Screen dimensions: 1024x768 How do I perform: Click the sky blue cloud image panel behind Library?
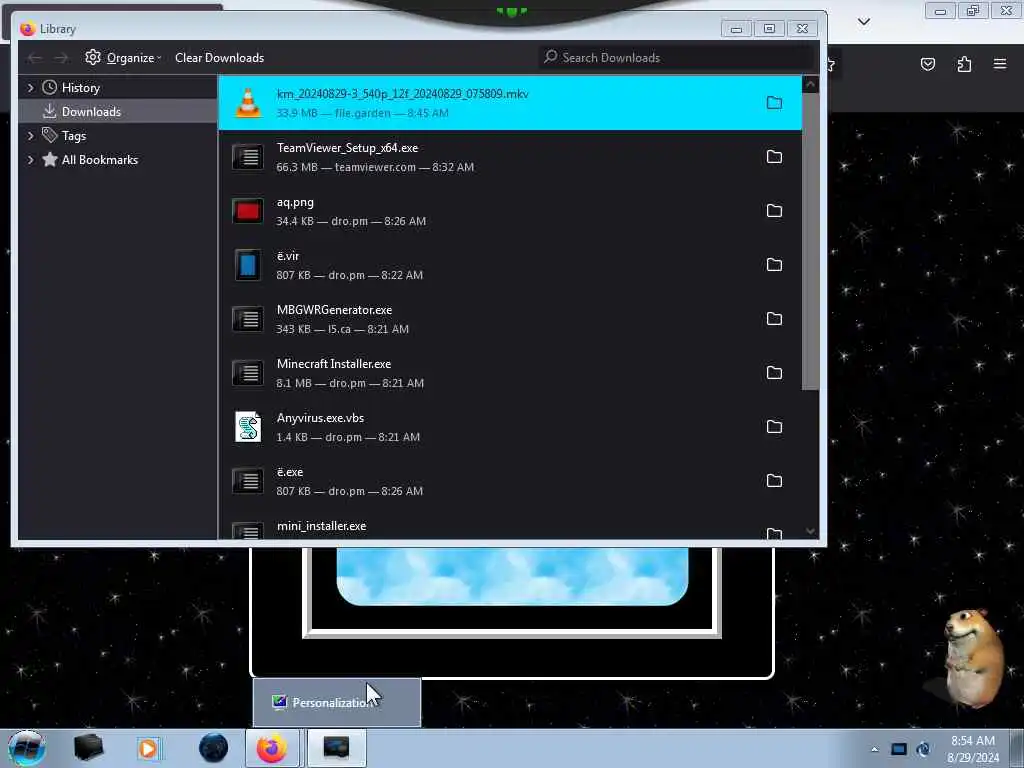click(x=512, y=577)
